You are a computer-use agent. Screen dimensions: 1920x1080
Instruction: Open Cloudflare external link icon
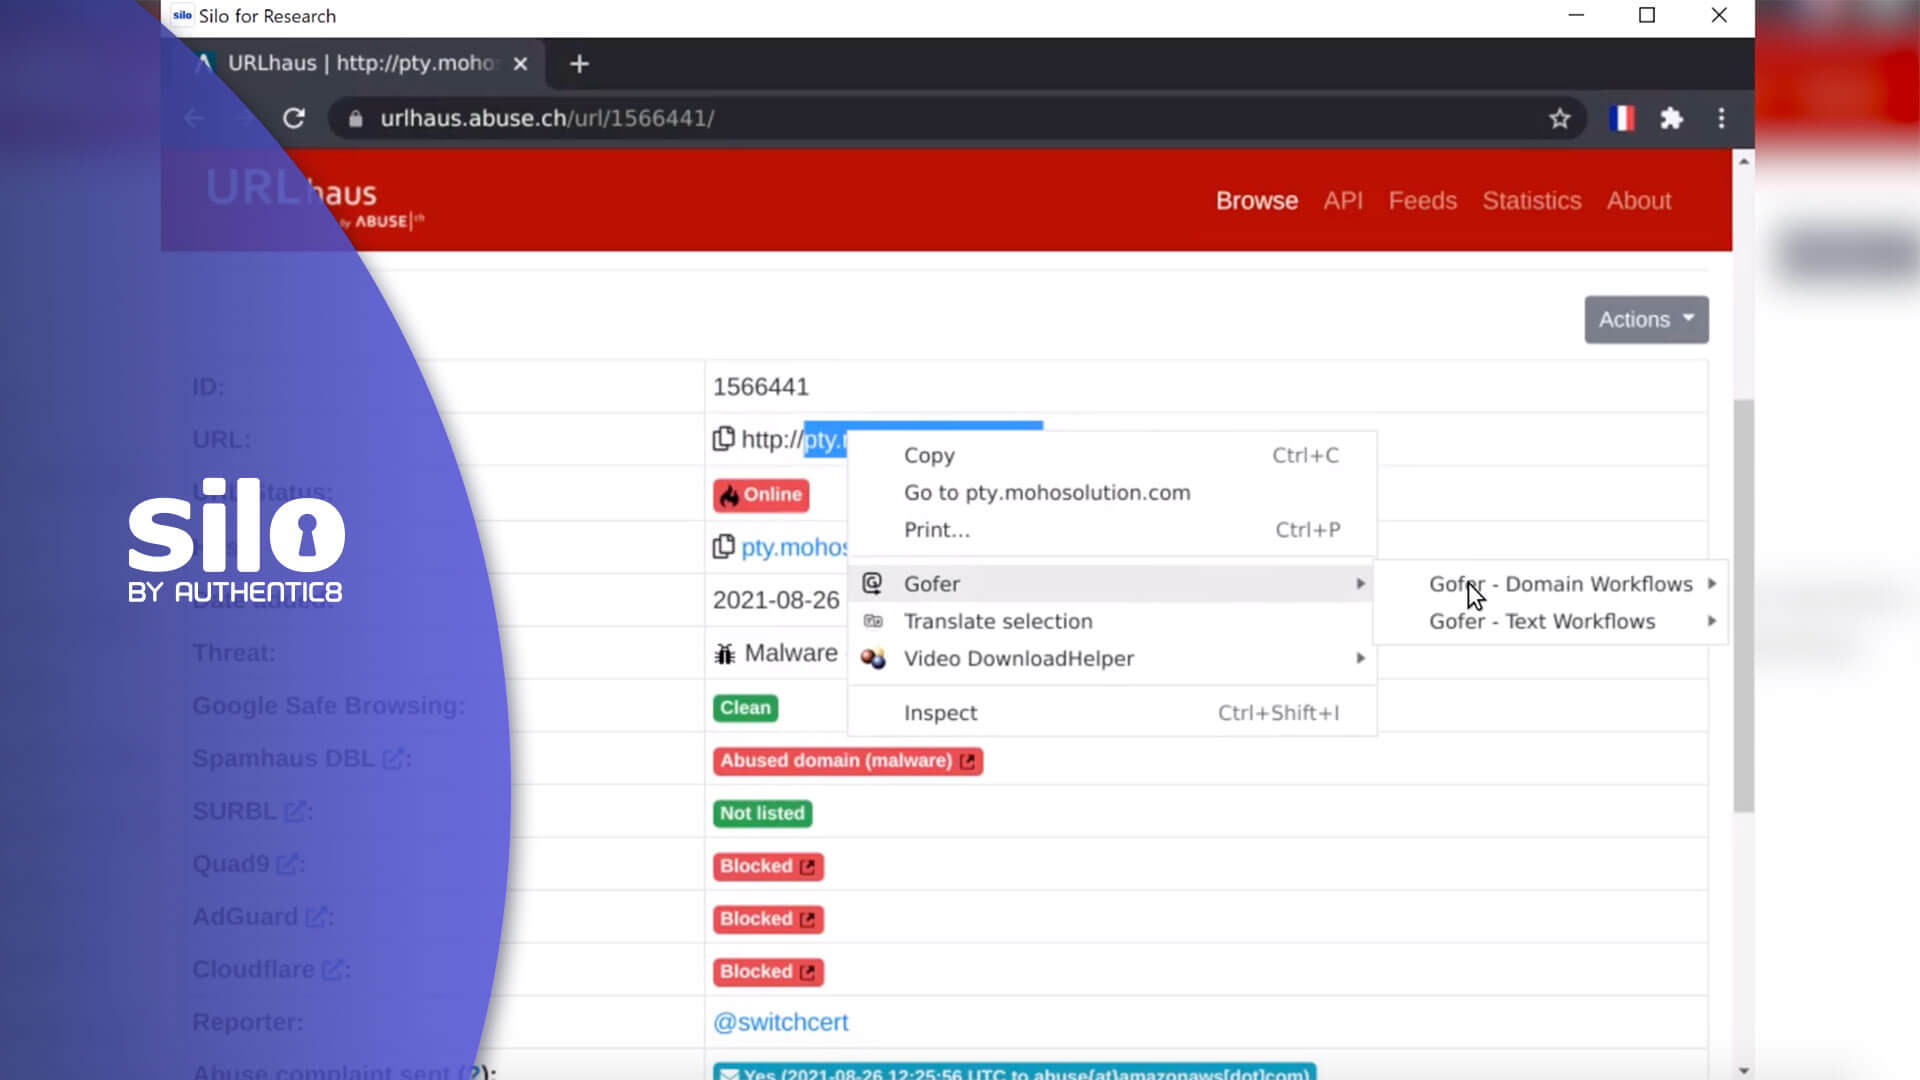pos(332,970)
